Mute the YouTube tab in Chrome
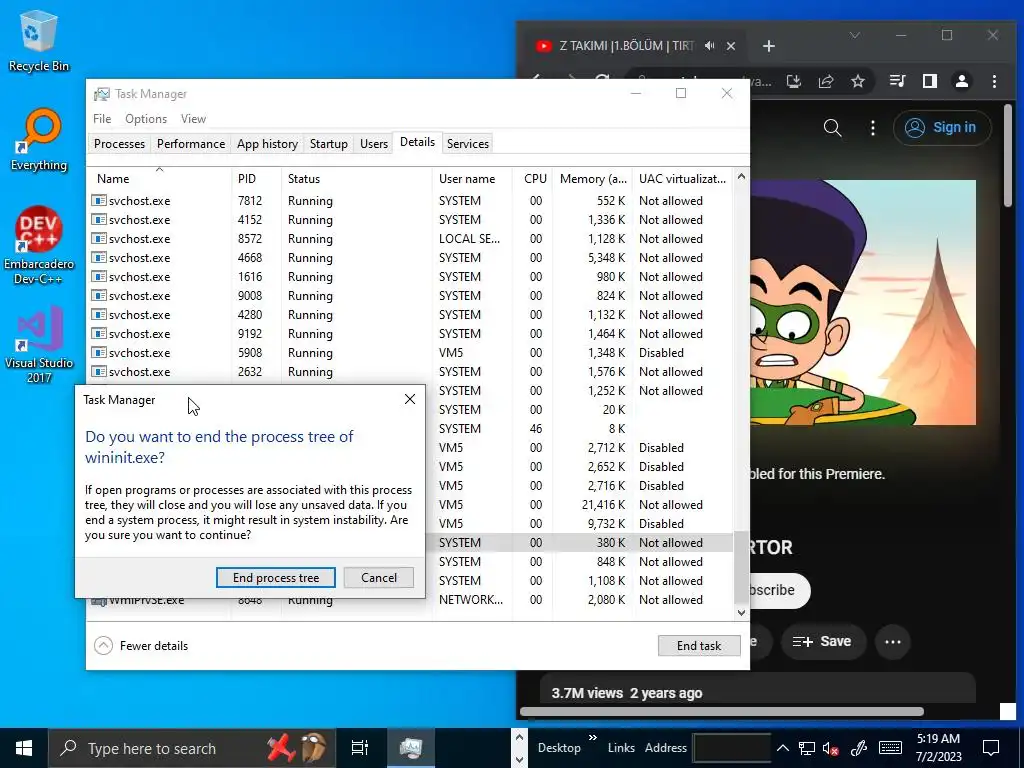The width and height of the screenshot is (1024, 768). [710, 46]
